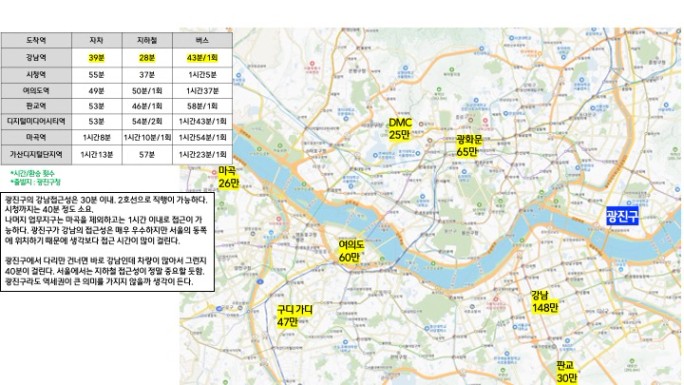The width and height of the screenshot is (684, 385).
Task: Click the 54분/2회 subway cell
Action: pos(147,122)
